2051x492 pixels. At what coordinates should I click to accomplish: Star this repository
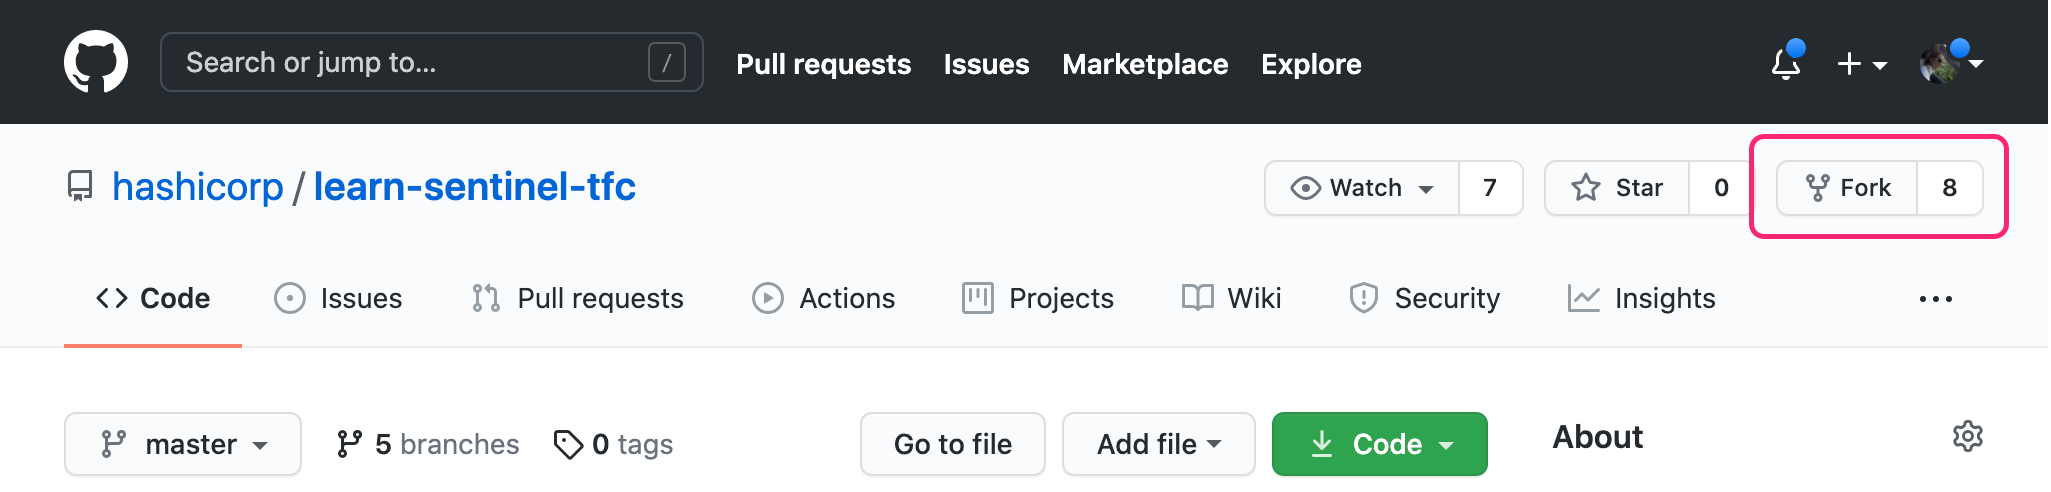coord(1617,188)
